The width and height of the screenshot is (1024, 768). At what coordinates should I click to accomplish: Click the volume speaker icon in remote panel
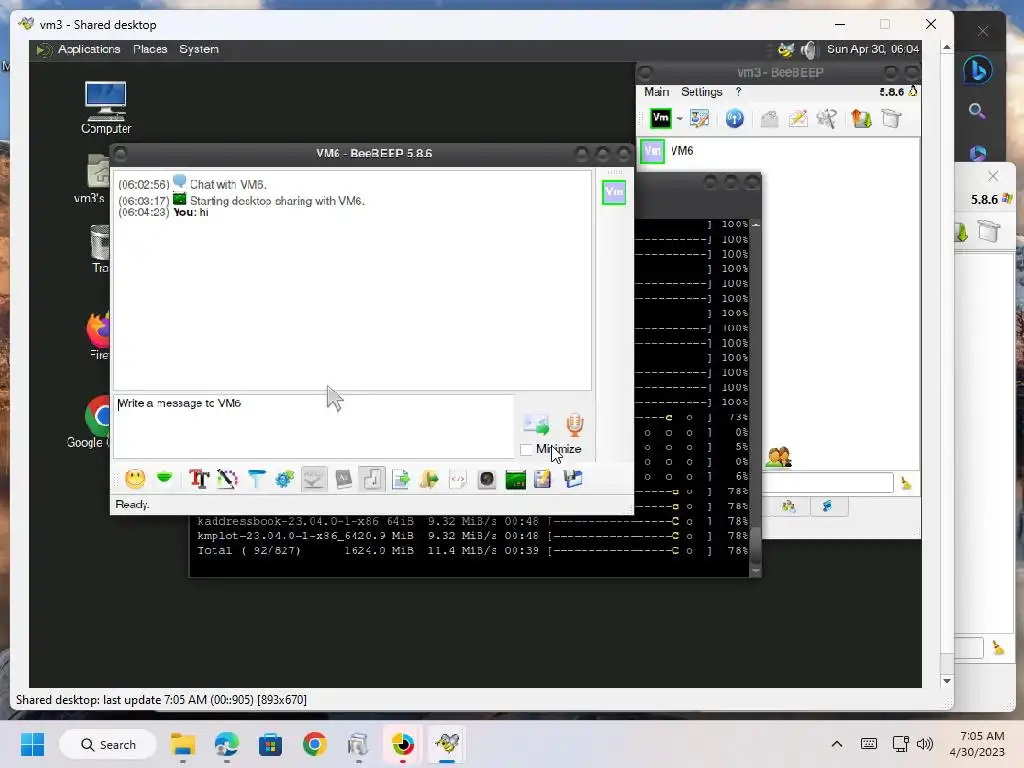click(x=809, y=50)
